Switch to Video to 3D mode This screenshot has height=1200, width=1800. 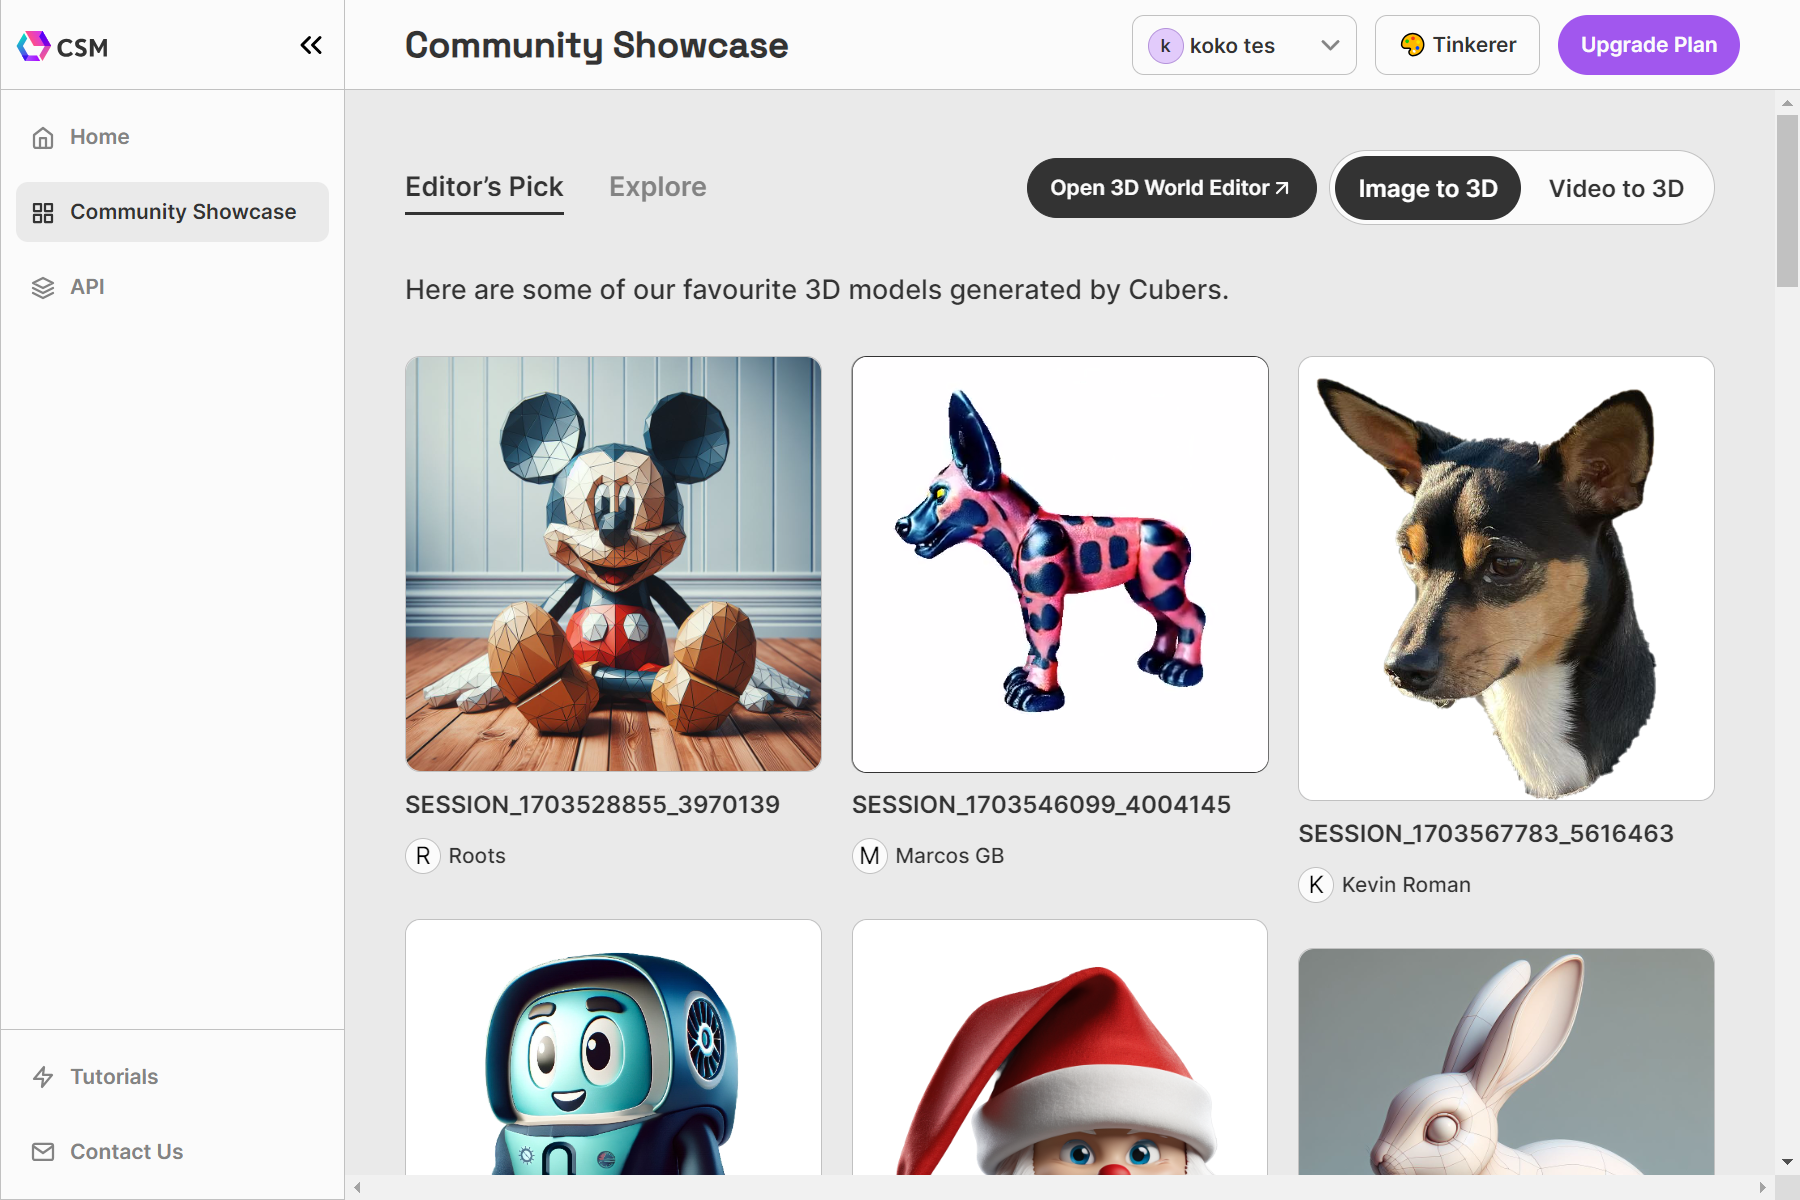[1616, 188]
